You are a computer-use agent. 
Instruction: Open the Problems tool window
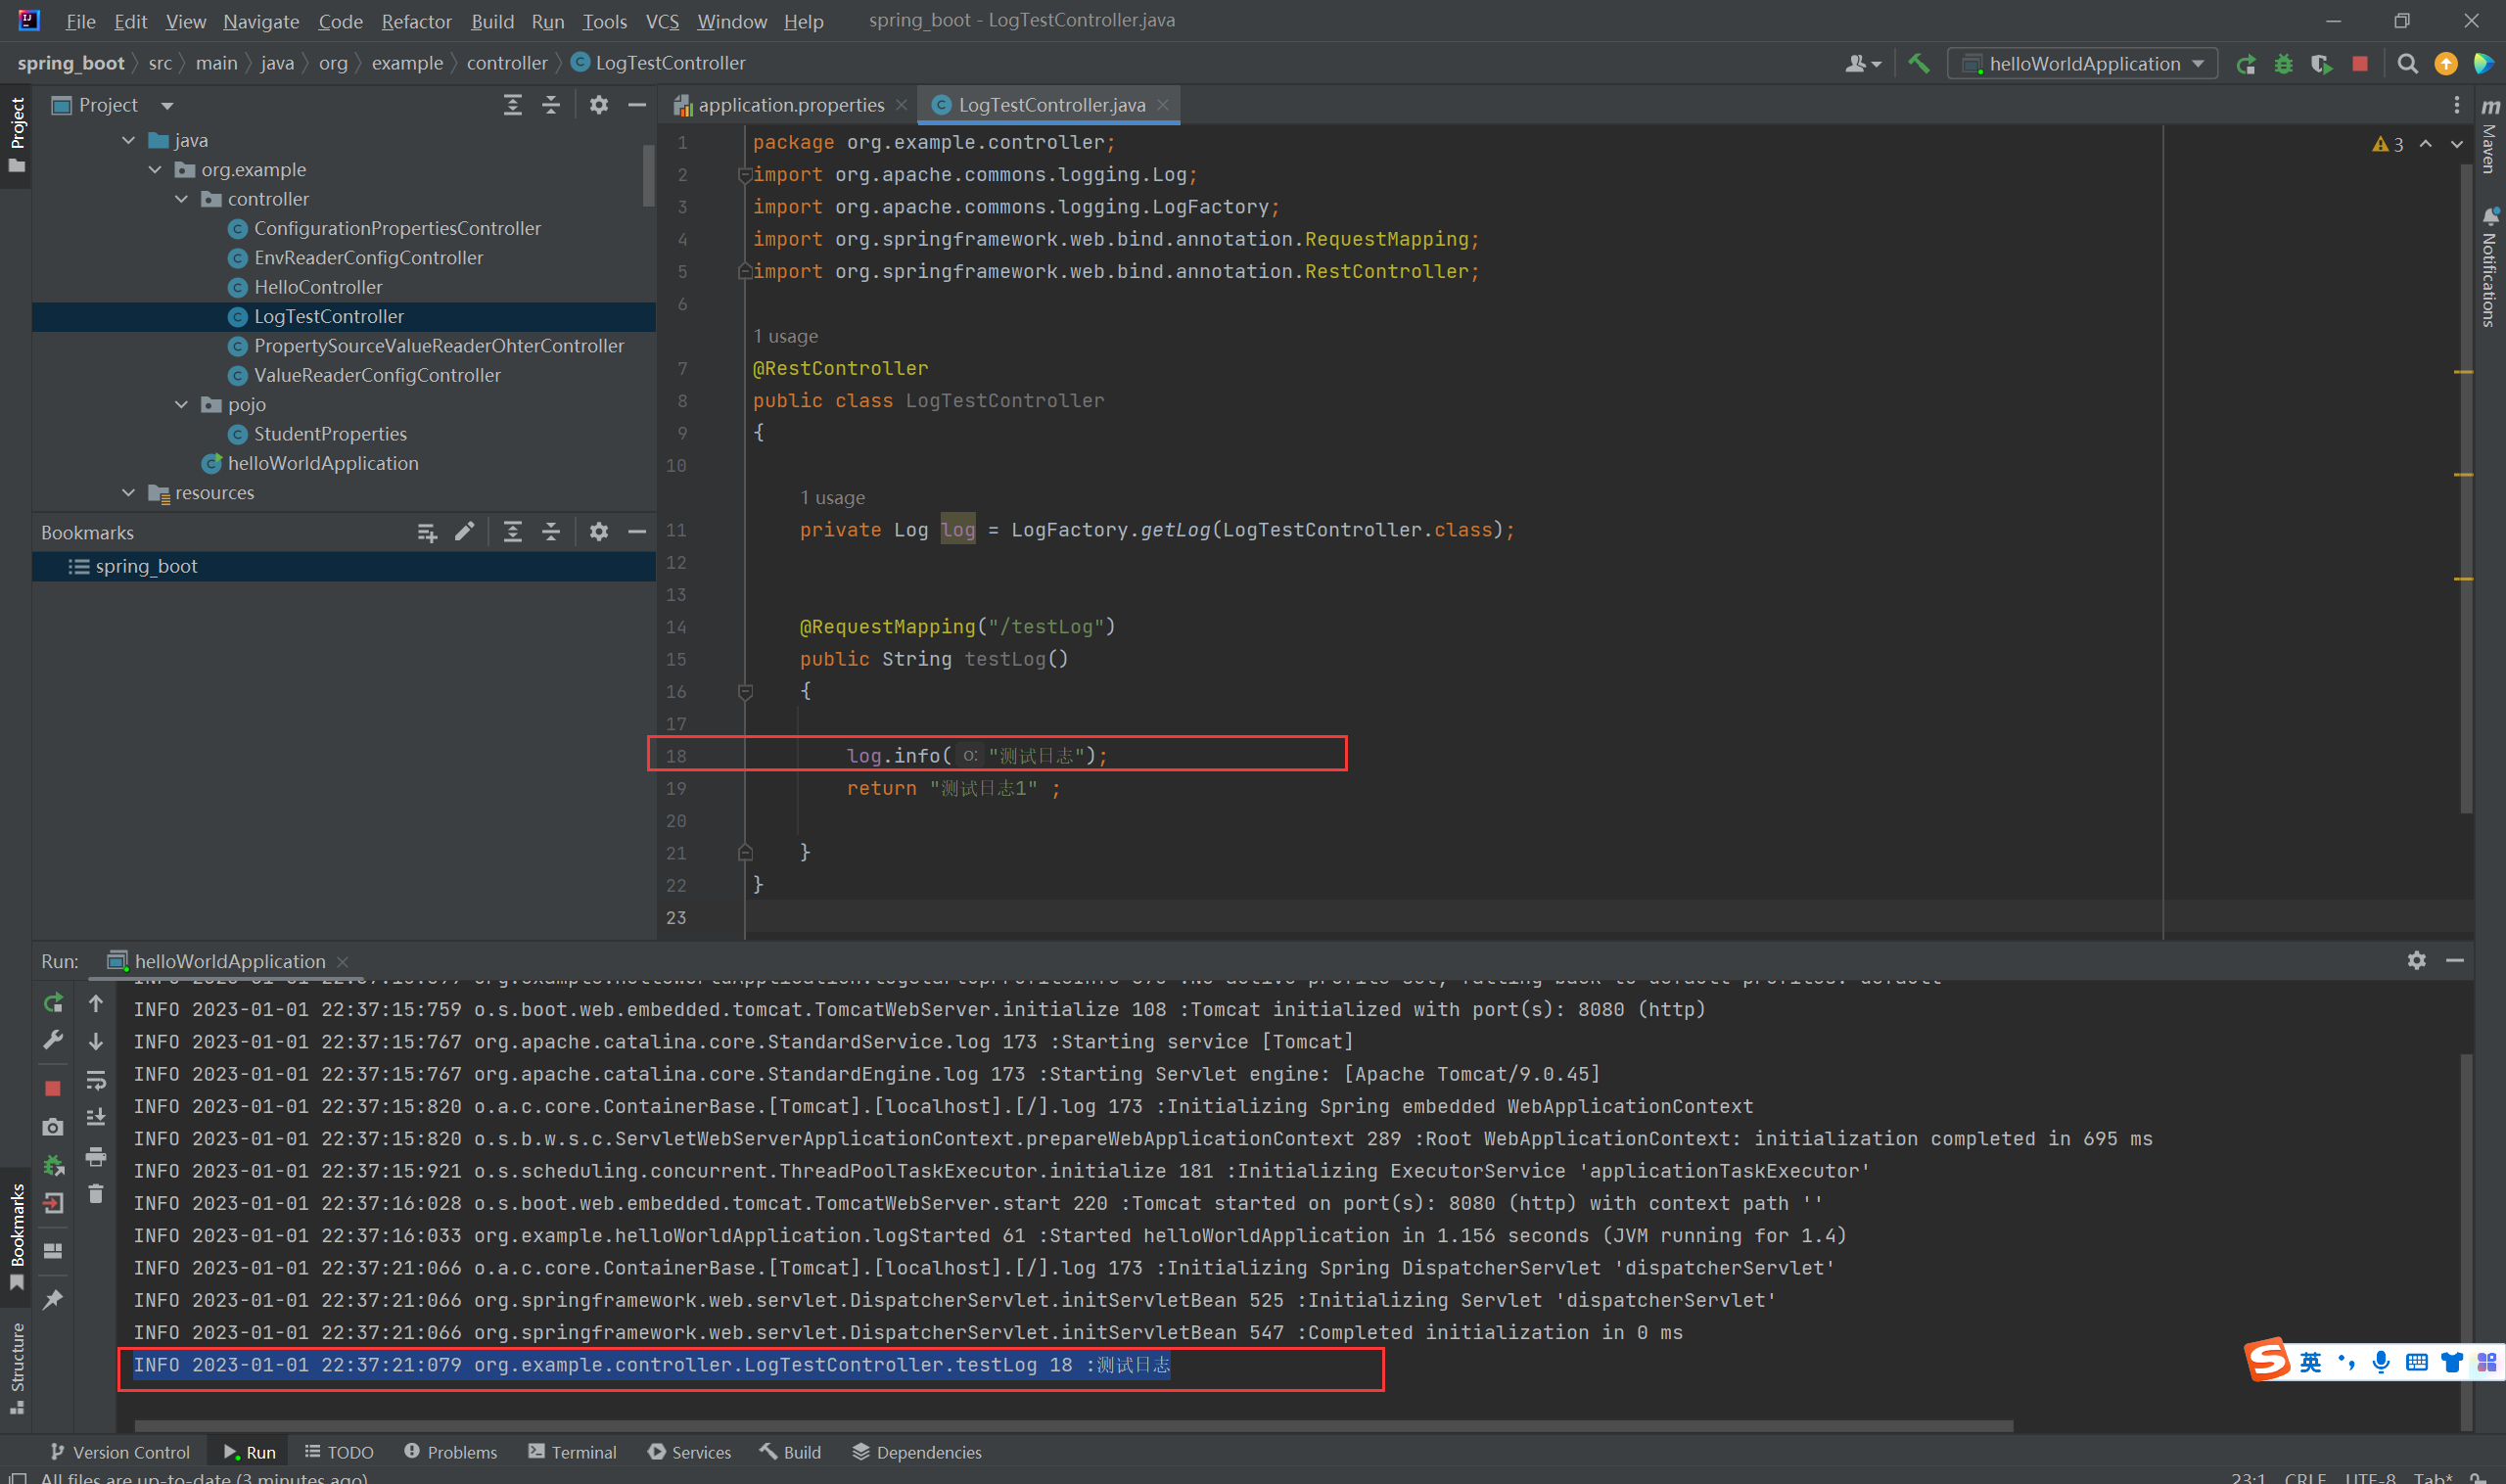pyautogui.click(x=450, y=1452)
